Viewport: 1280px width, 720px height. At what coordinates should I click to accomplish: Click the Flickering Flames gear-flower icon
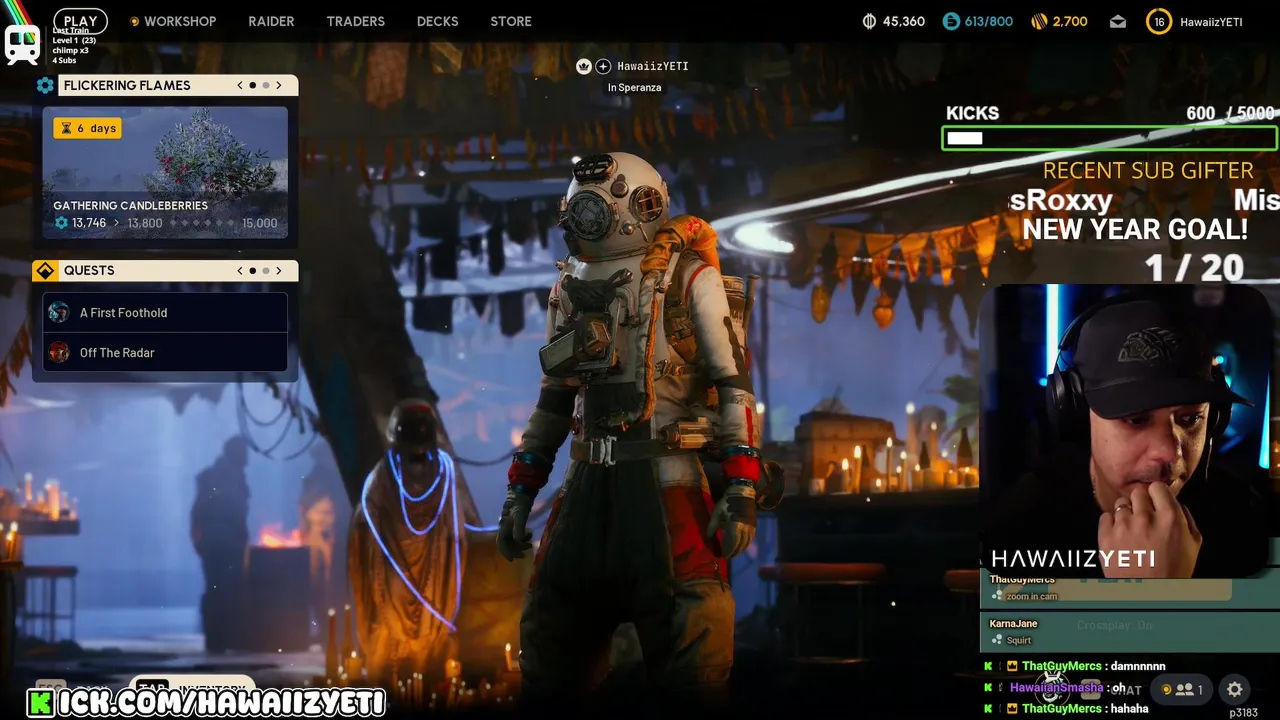click(x=45, y=85)
